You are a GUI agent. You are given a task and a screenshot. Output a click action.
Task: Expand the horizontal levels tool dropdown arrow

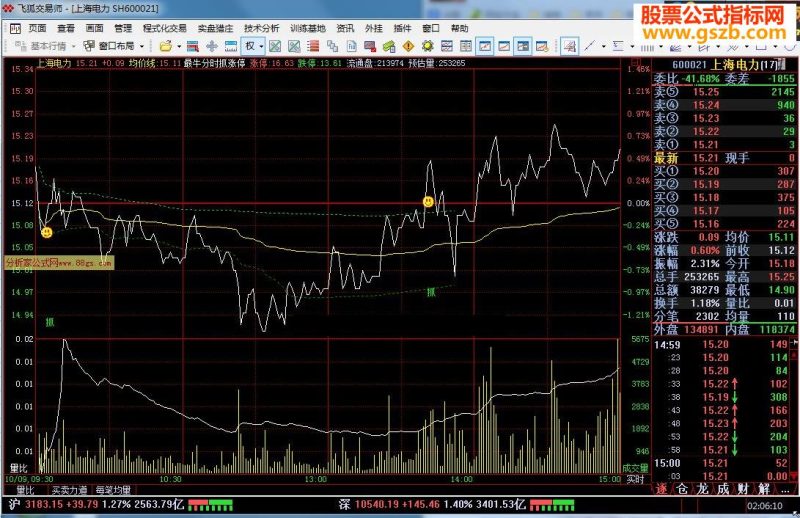pyautogui.click(x=632, y=47)
